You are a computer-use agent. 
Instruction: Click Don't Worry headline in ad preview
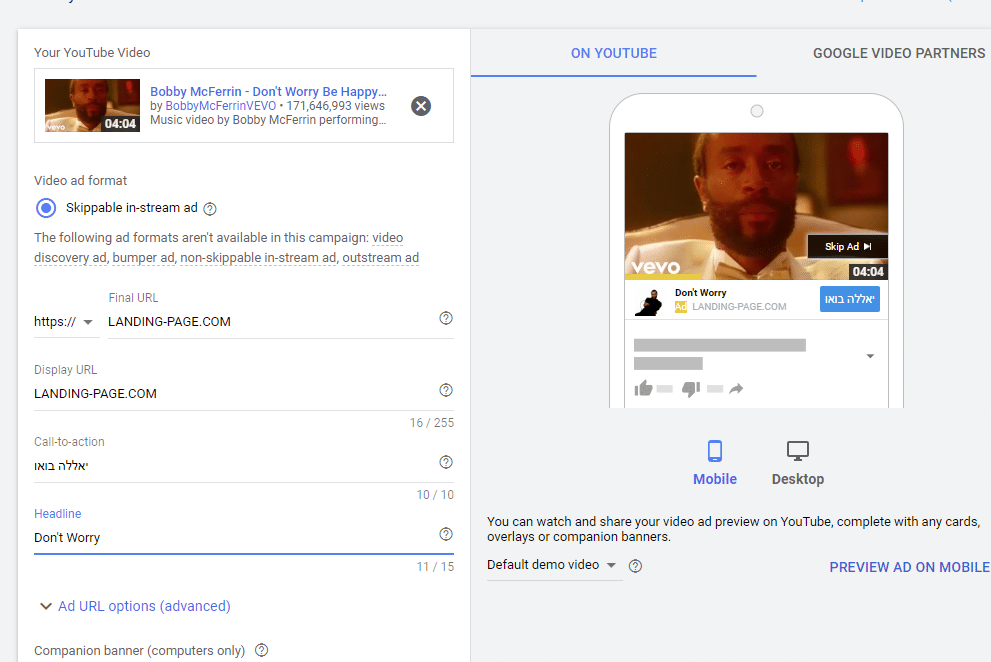(x=700, y=293)
